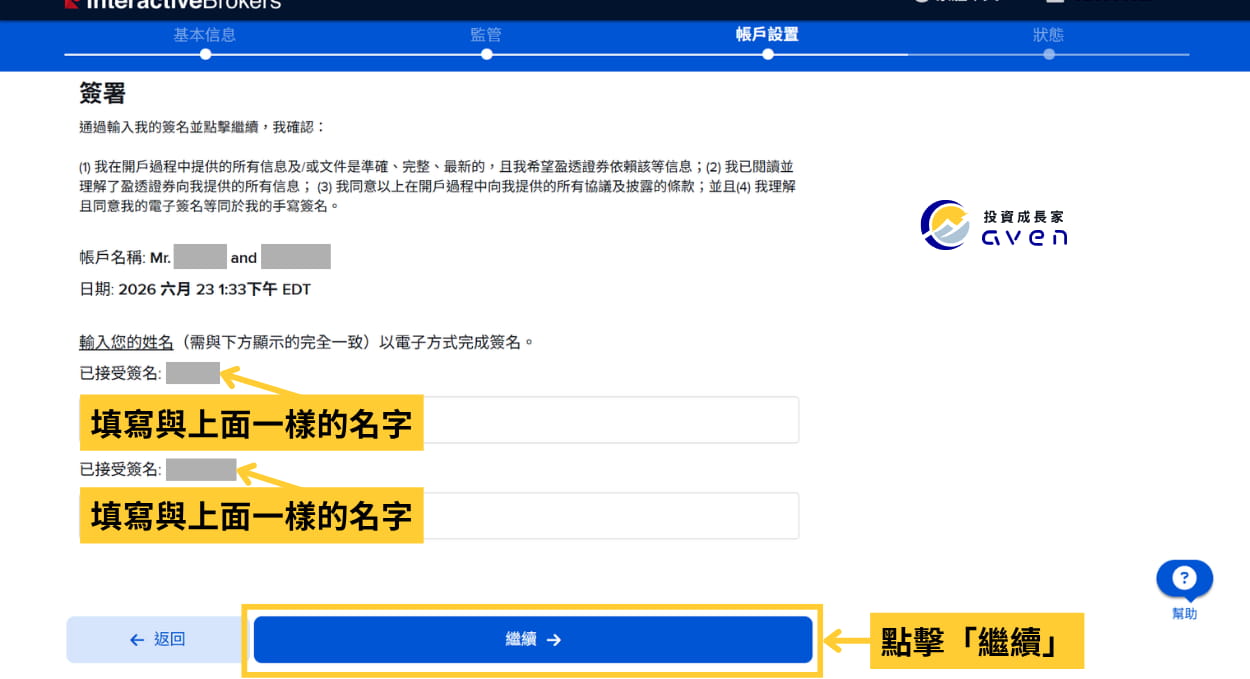This screenshot has width=1250, height=679.
Task: Click the 返回 back button
Action: click(x=157, y=639)
